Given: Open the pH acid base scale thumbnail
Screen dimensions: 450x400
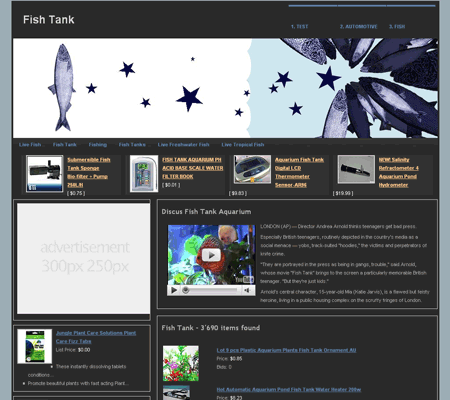Looking at the screenshot, I should click(x=144, y=174).
